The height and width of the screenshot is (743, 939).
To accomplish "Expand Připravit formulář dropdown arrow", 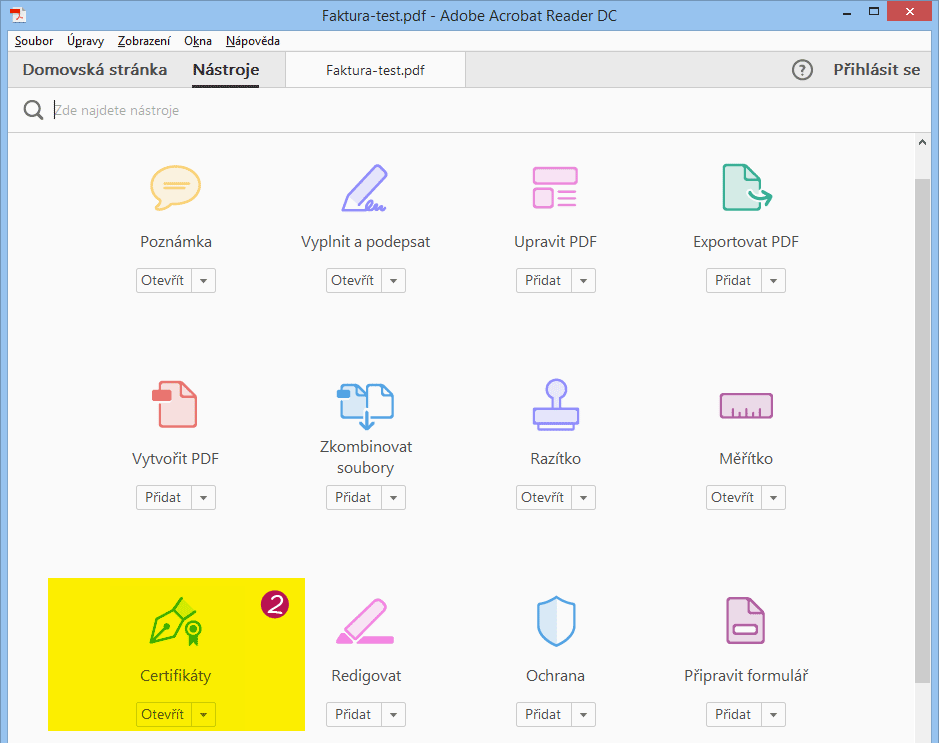I will pos(774,715).
